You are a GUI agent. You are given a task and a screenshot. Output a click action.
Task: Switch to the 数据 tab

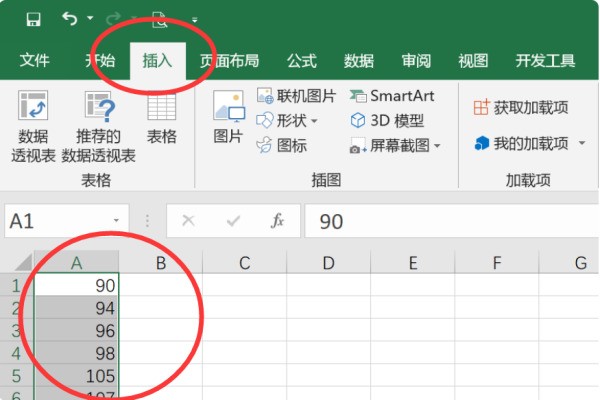(x=359, y=60)
